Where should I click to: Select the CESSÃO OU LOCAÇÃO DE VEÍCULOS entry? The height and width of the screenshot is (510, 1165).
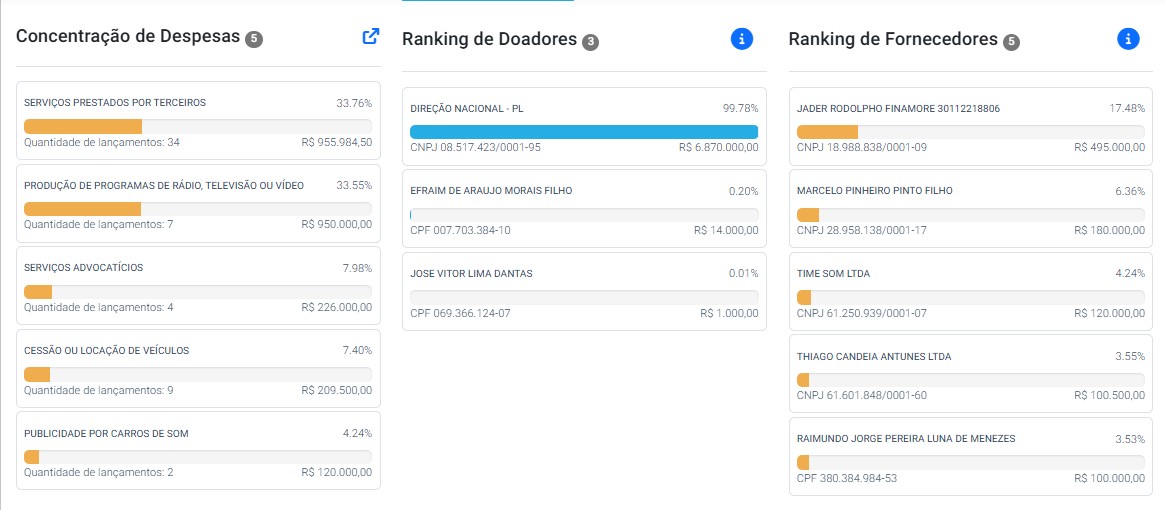(198, 368)
